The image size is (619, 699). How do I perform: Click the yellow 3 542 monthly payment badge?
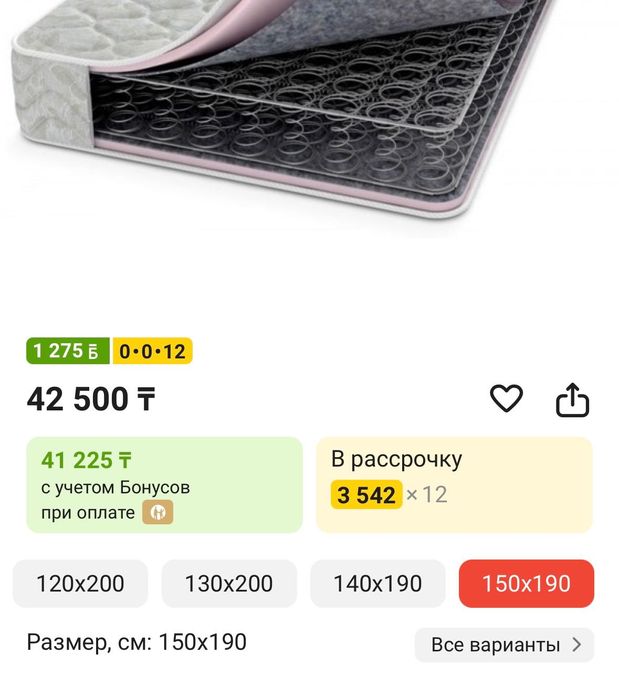[366, 495]
